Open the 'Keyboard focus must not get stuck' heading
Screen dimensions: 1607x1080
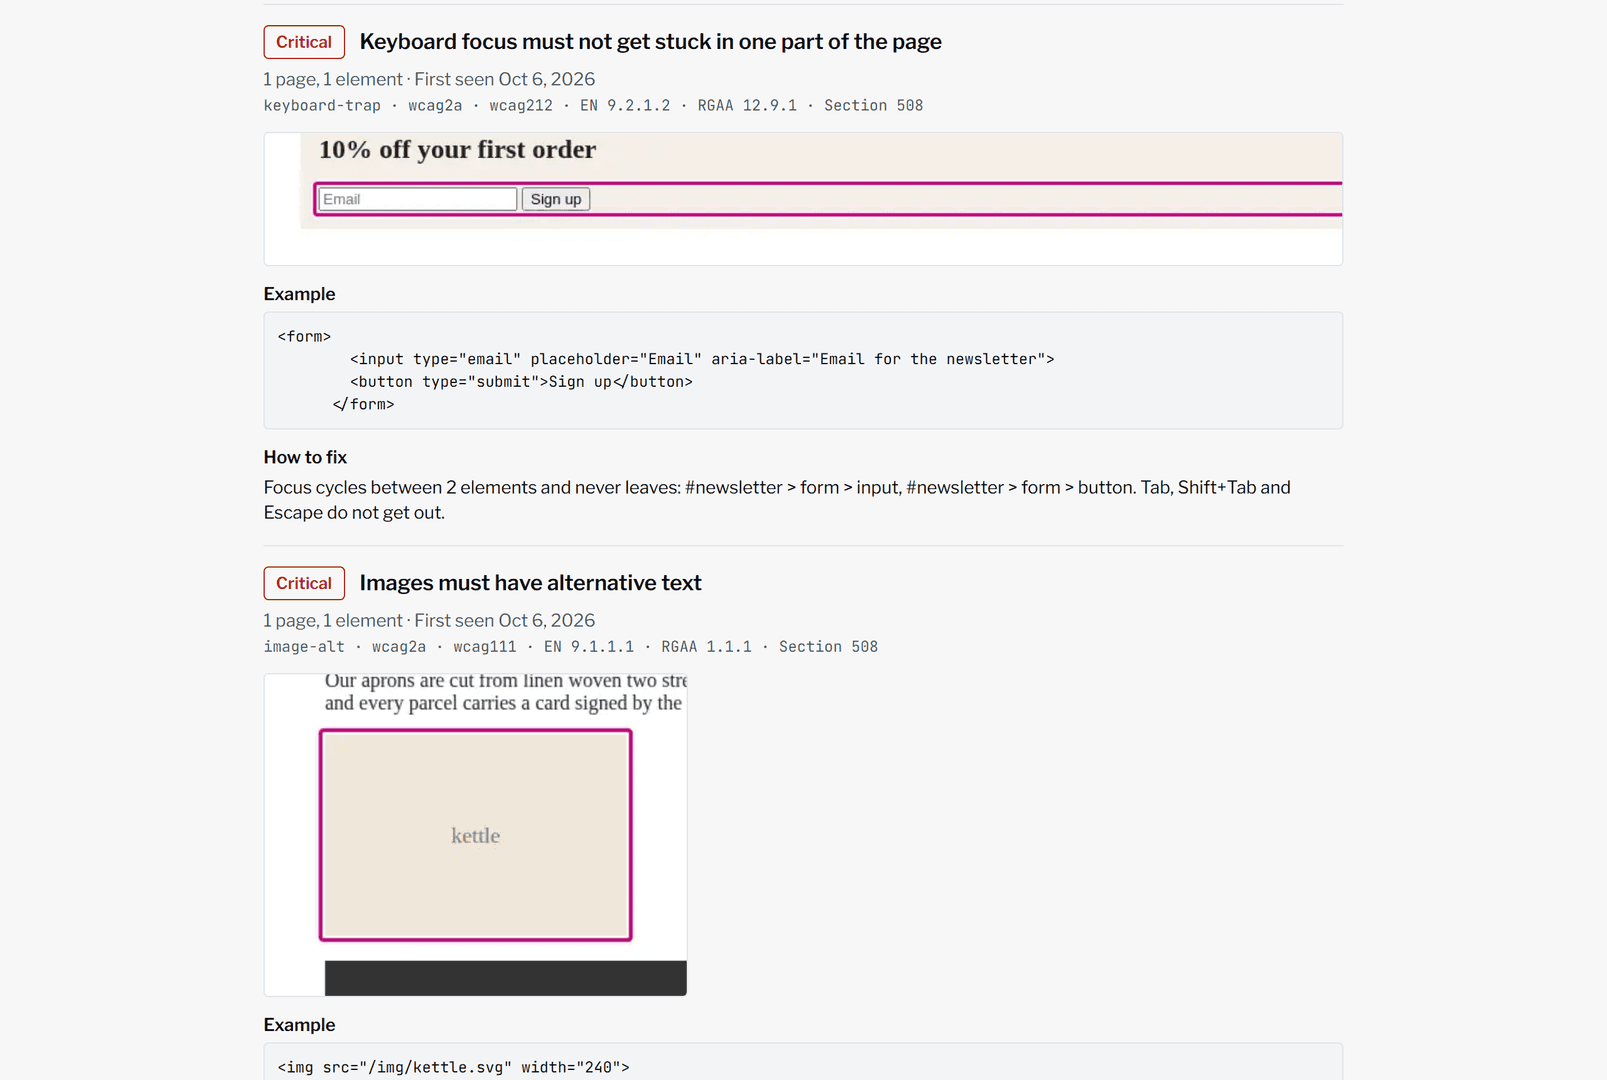[x=650, y=42]
